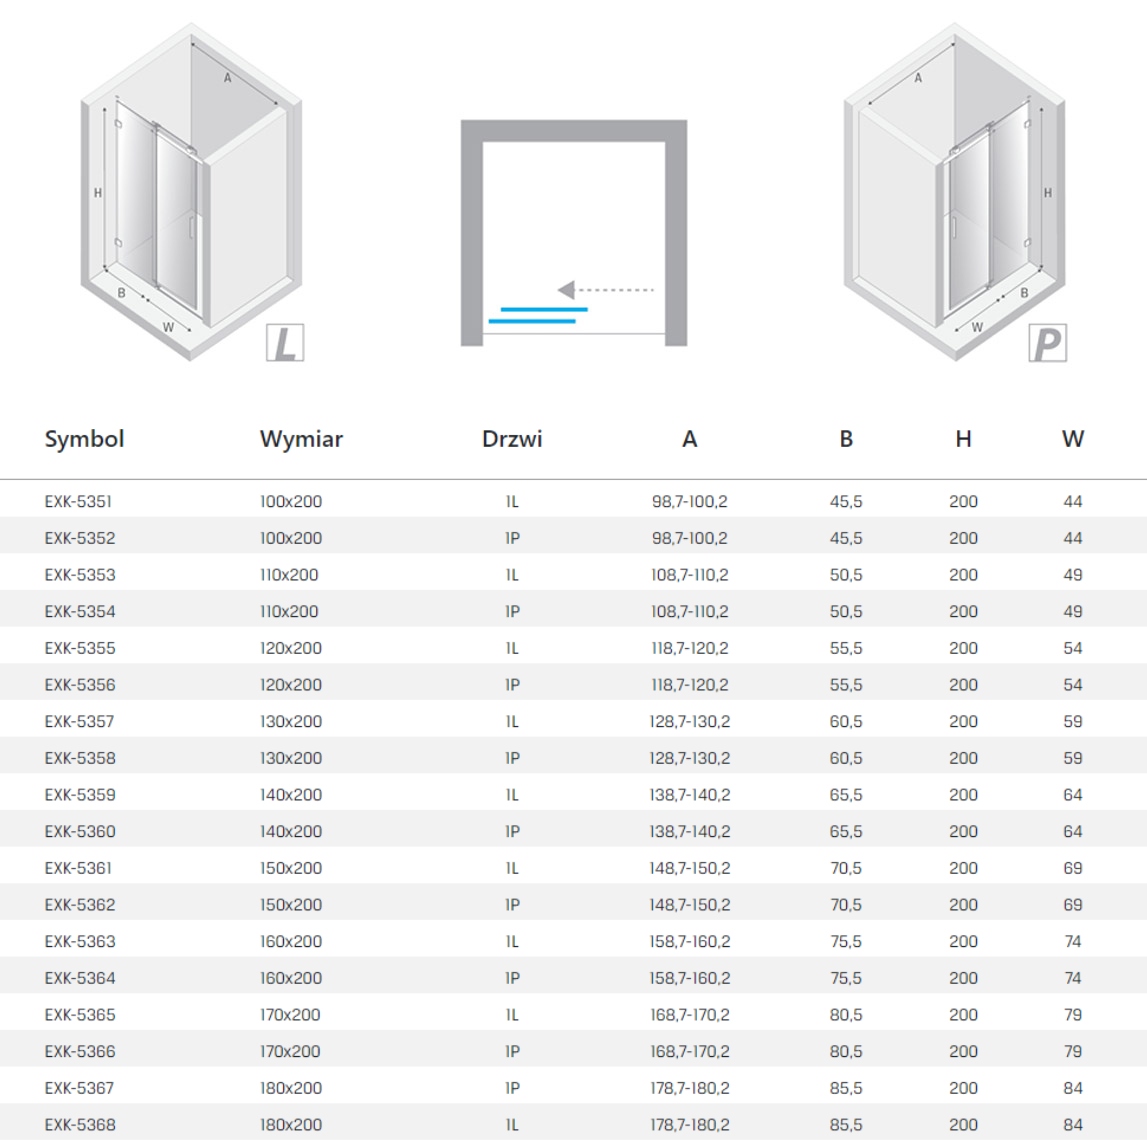The width and height of the screenshot is (1147, 1146).
Task: Select product symbol EXK-5360
Action: tap(80, 832)
